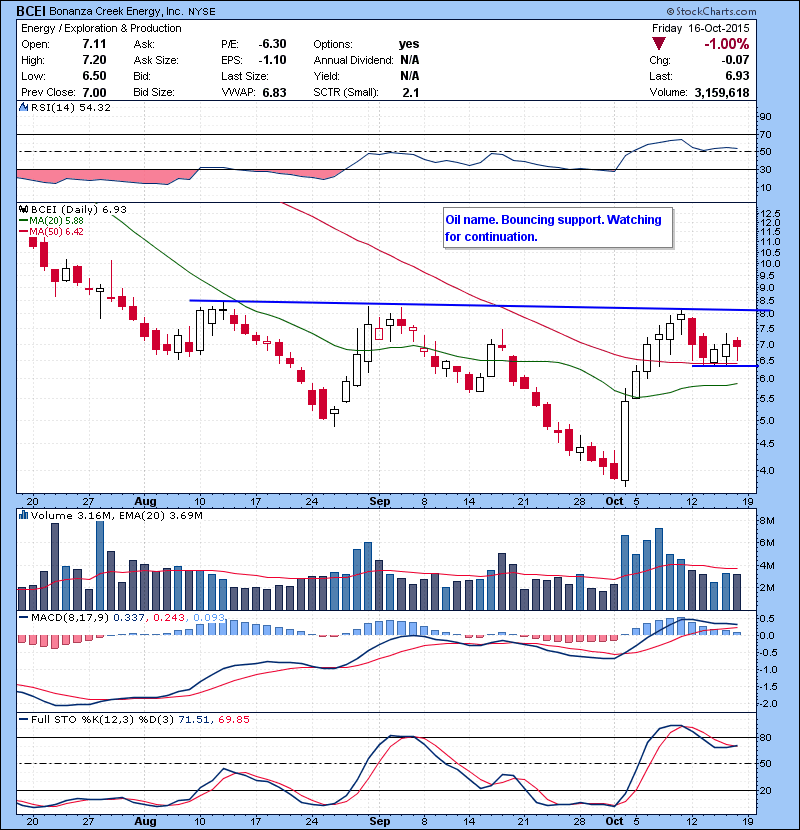Click the Annual Dividend label

click(353, 60)
